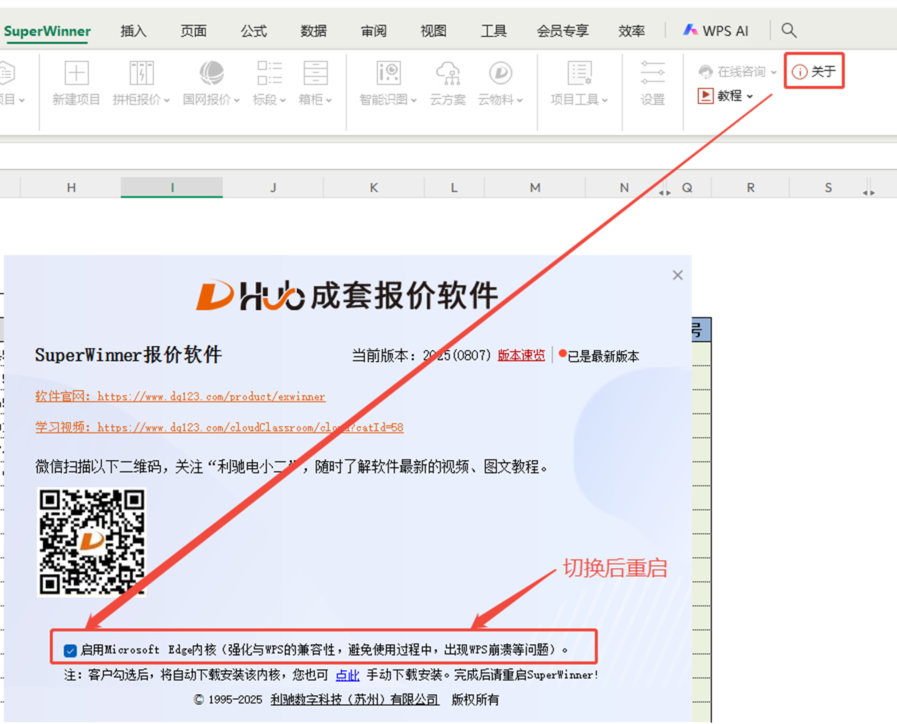
Task: Expand the 拼柜报价 dropdown arrow
Action: [x=166, y=101]
